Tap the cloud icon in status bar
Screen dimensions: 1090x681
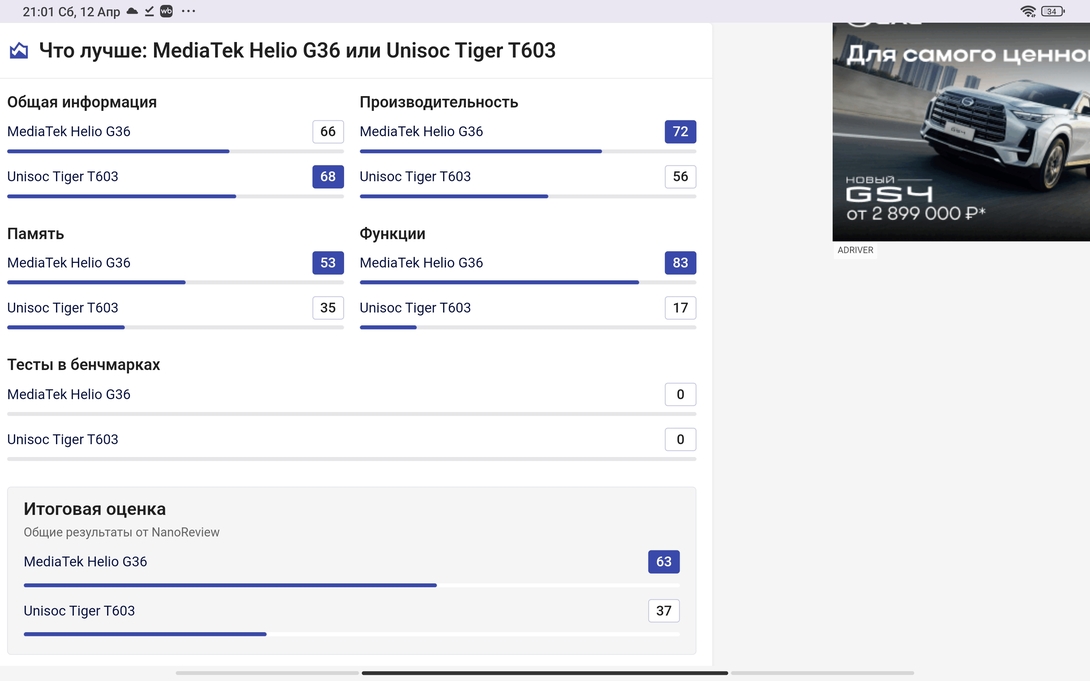132,11
